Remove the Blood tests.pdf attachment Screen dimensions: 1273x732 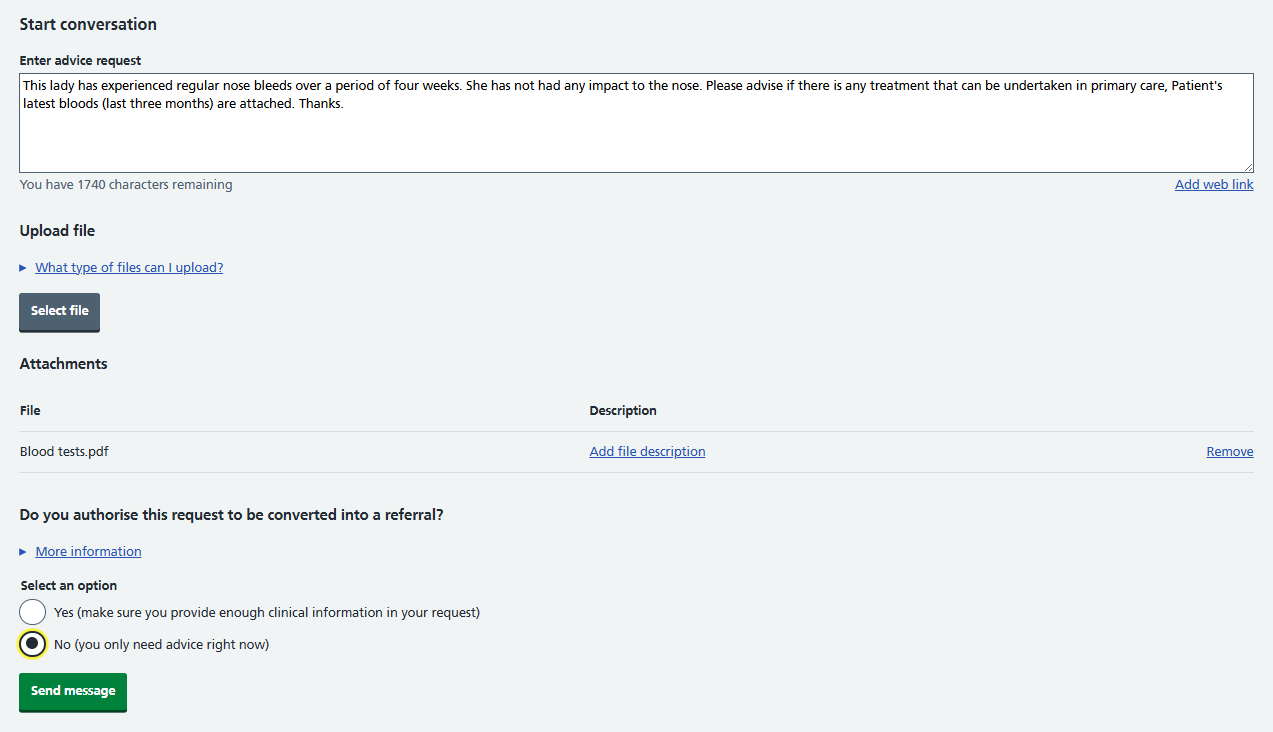pyautogui.click(x=1230, y=452)
